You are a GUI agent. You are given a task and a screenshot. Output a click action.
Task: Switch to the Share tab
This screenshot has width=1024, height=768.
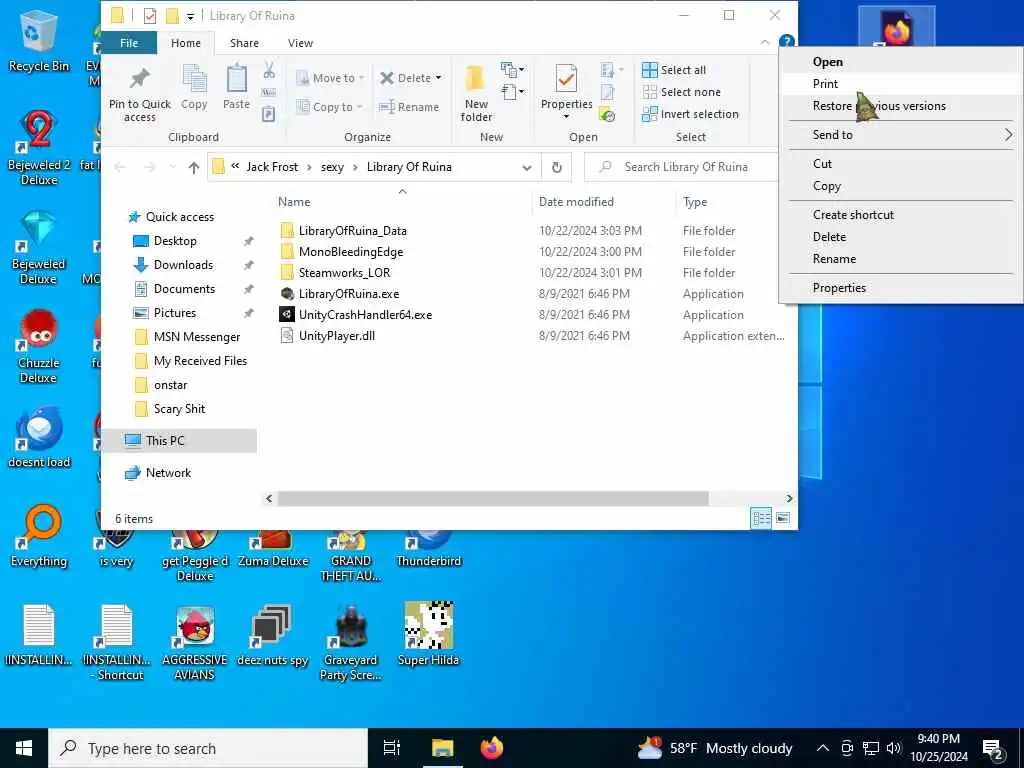244,43
